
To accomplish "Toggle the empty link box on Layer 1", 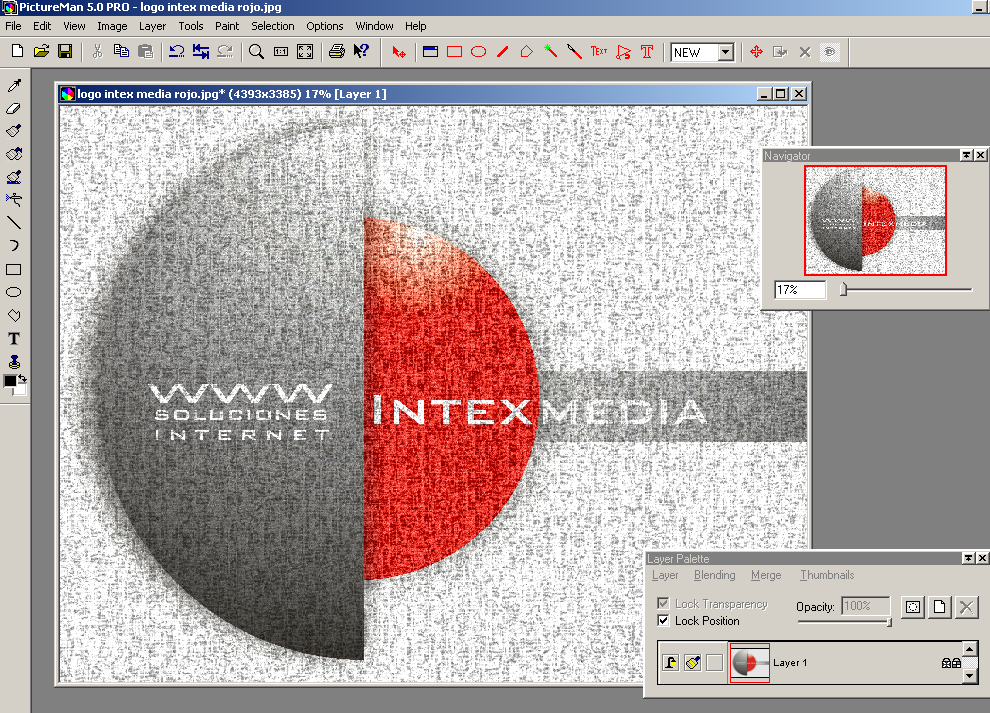I will click(x=715, y=662).
